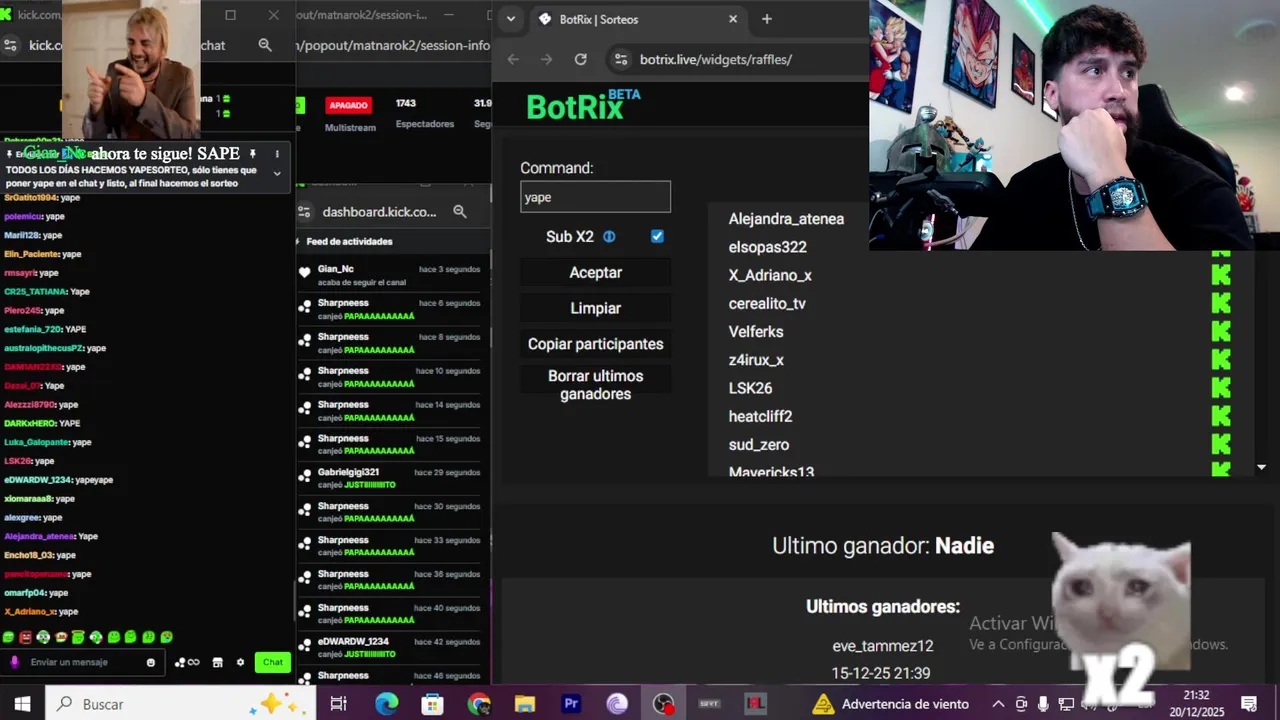Click the chat username CR25_TATIANA
The width and height of the screenshot is (1280, 720).
point(35,292)
